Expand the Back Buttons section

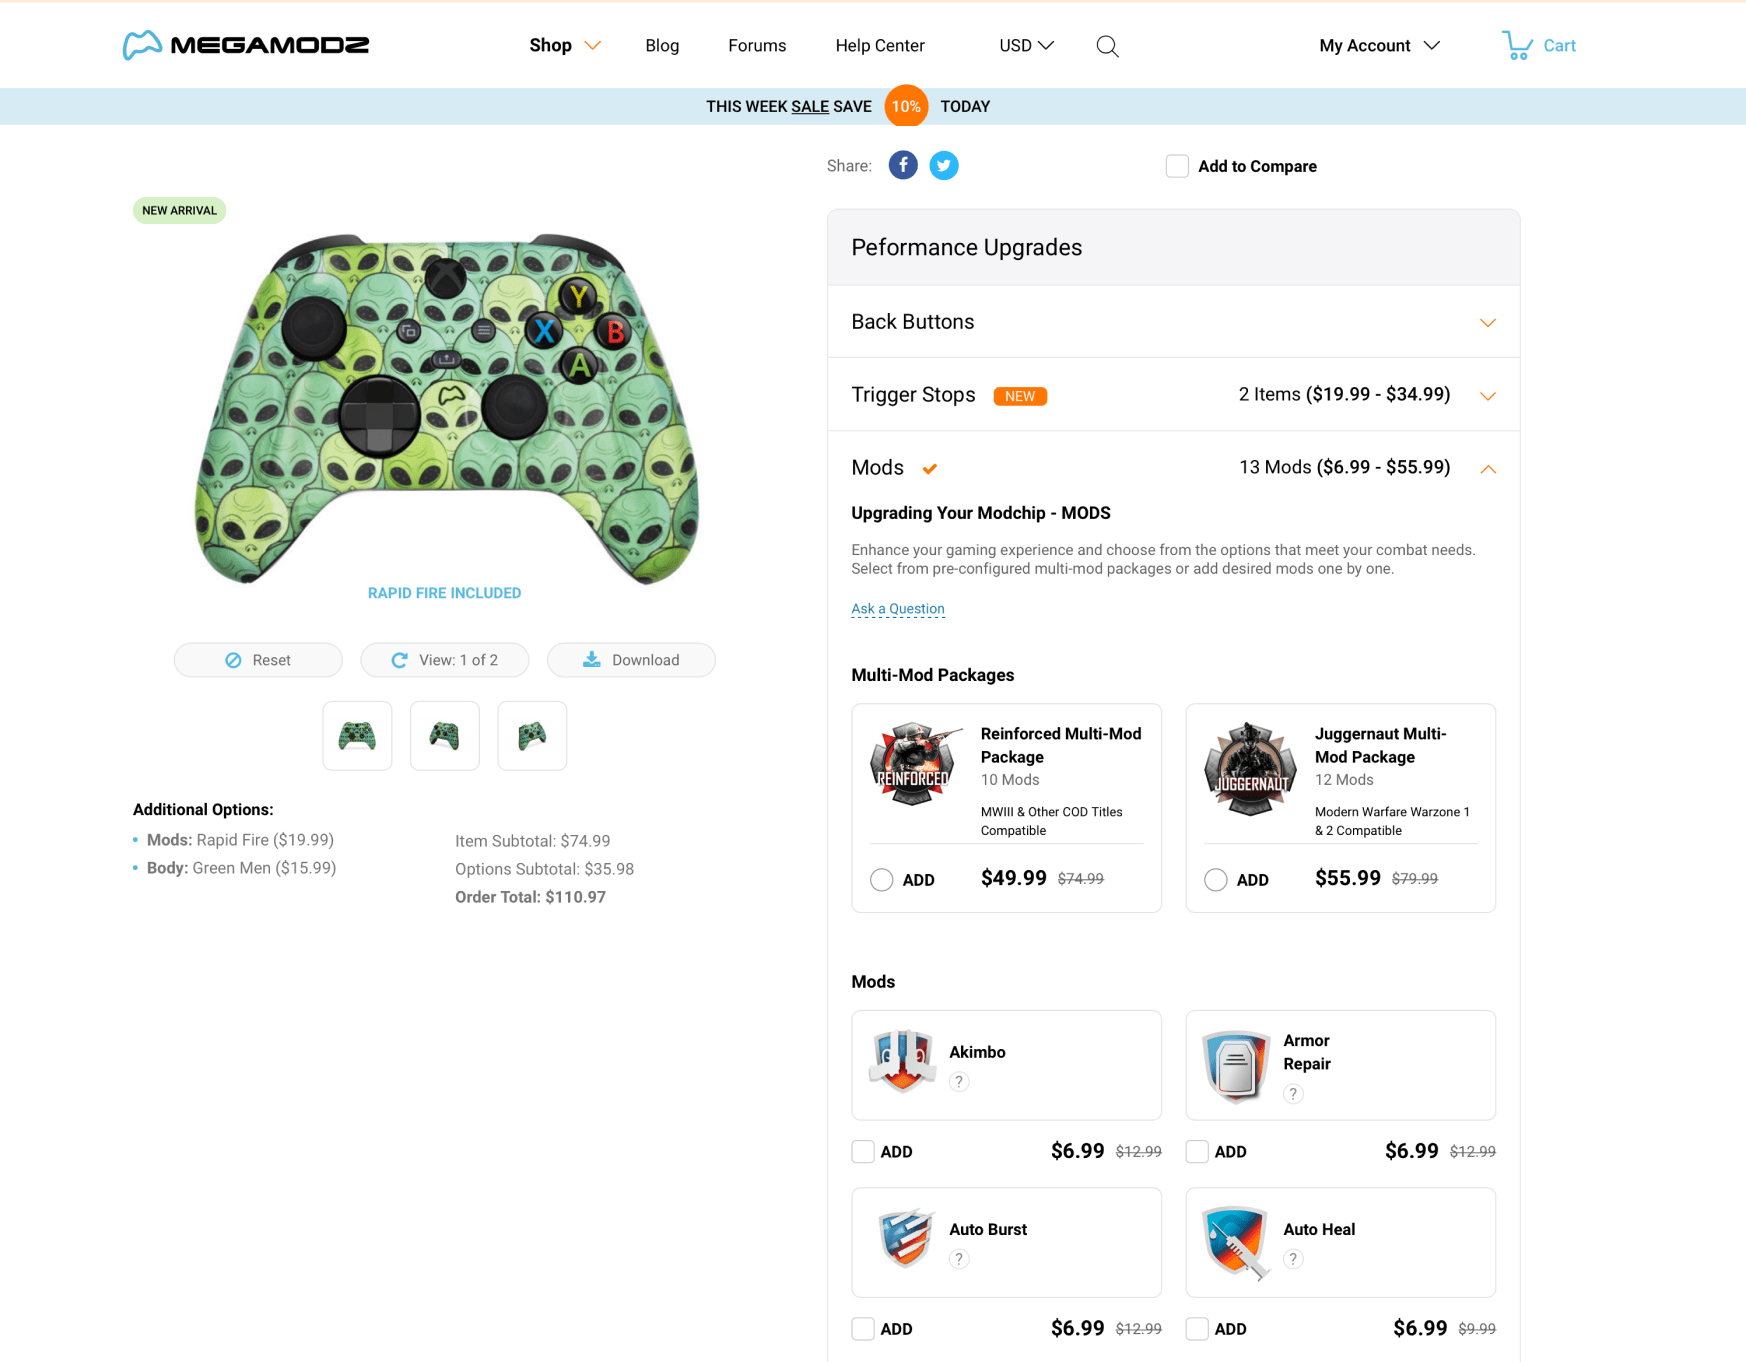(x=1173, y=322)
